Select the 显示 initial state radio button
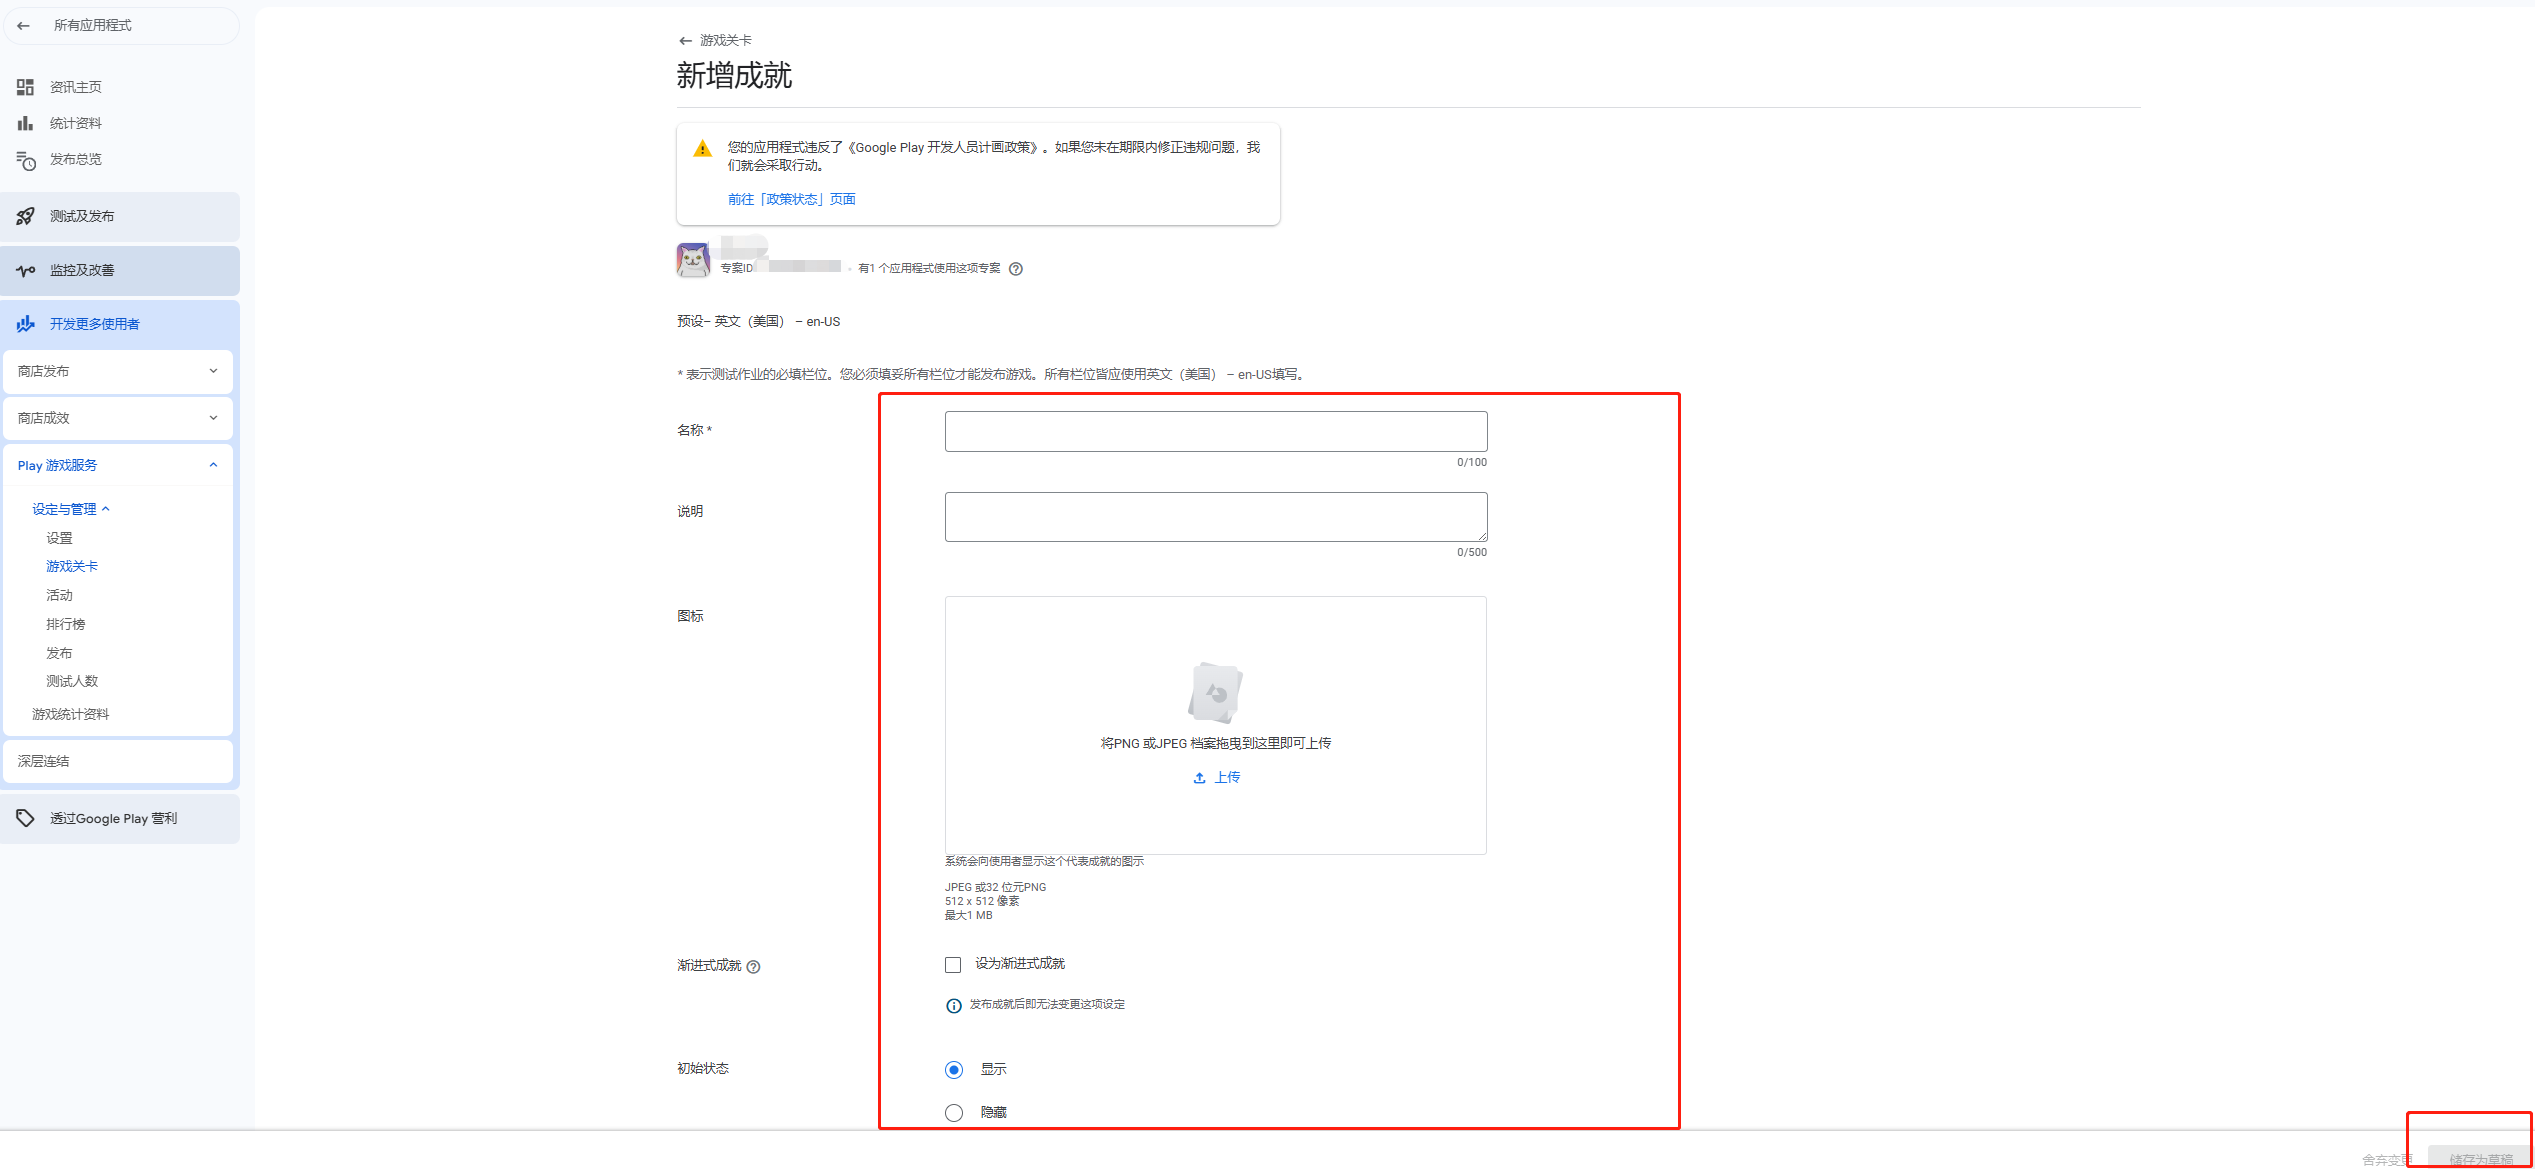This screenshot has height=1169, width=2535. pyautogui.click(x=954, y=1070)
